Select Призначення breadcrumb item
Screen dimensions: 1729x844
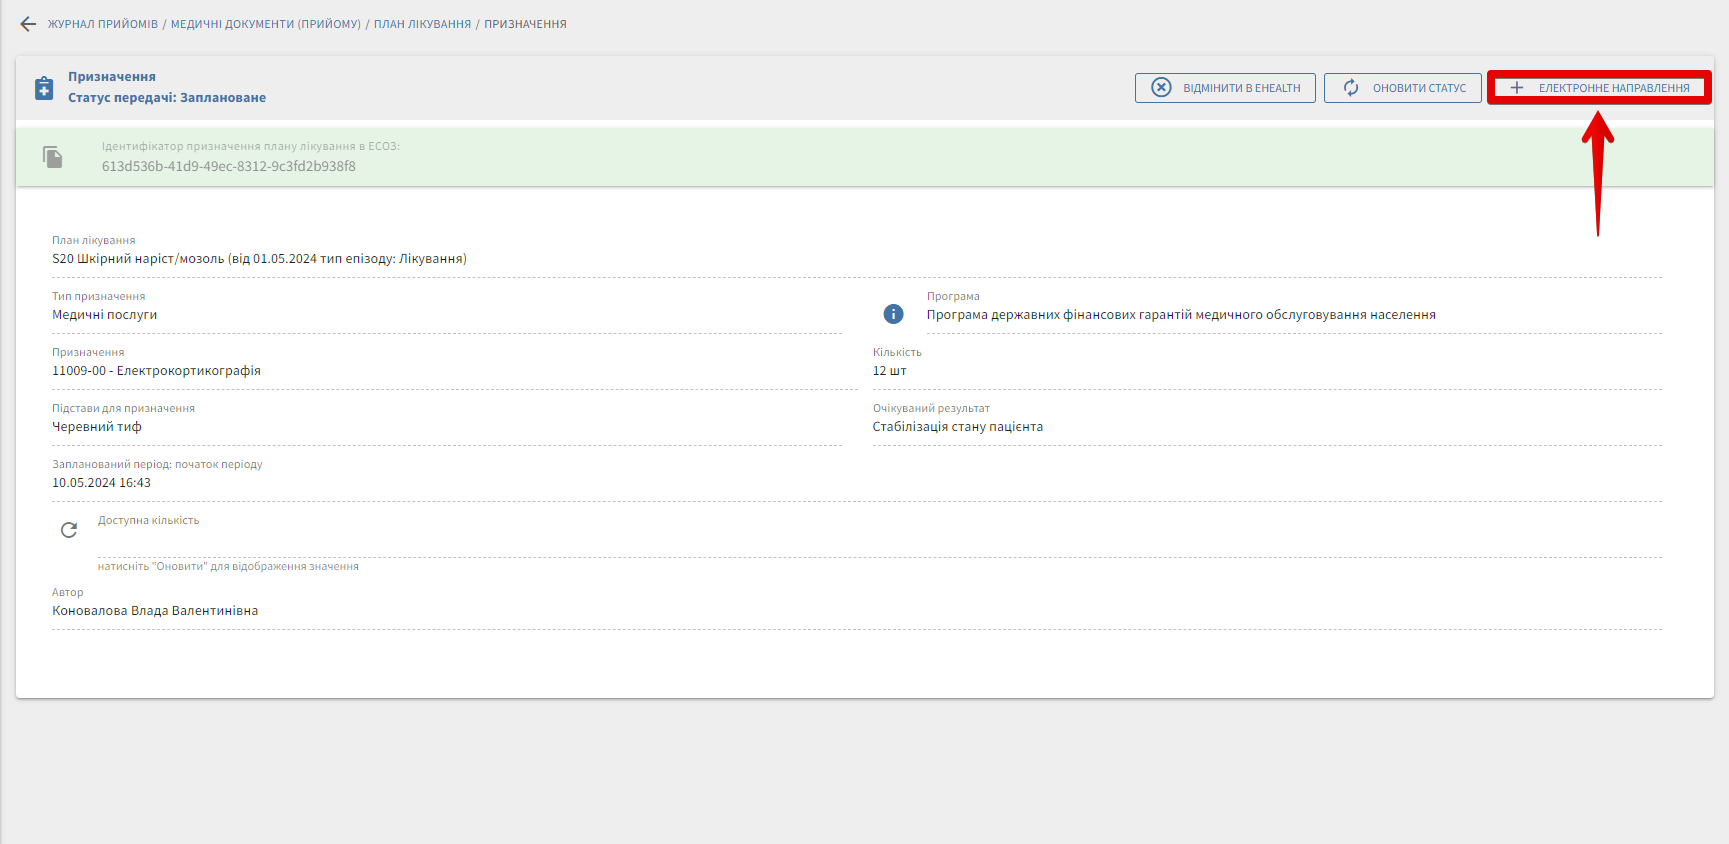click(x=525, y=24)
